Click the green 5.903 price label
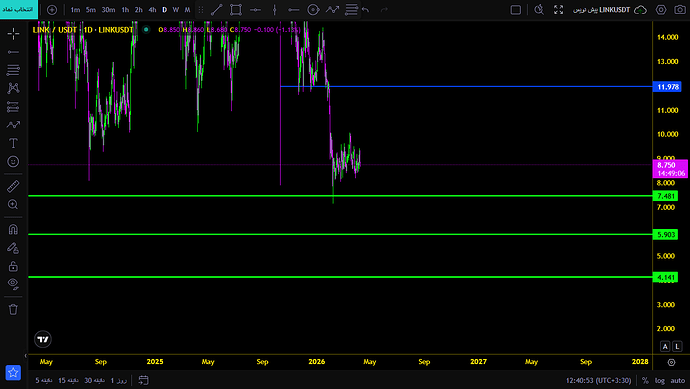The image size is (690, 389). pos(666,235)
